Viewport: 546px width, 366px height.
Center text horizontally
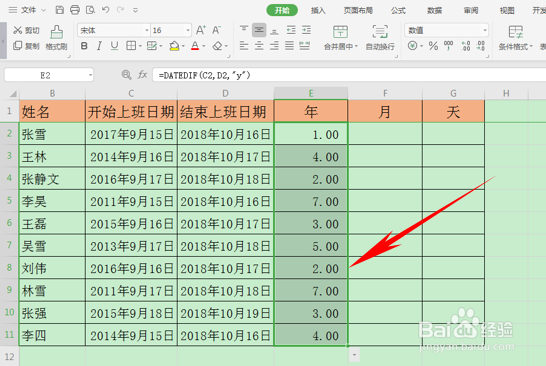[x=259, y=46]
